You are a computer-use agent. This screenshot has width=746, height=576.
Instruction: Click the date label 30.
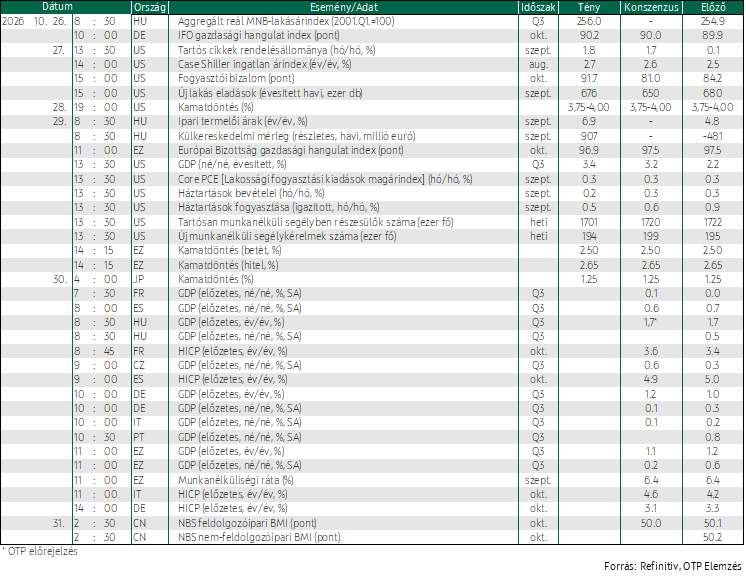(59, 279)
